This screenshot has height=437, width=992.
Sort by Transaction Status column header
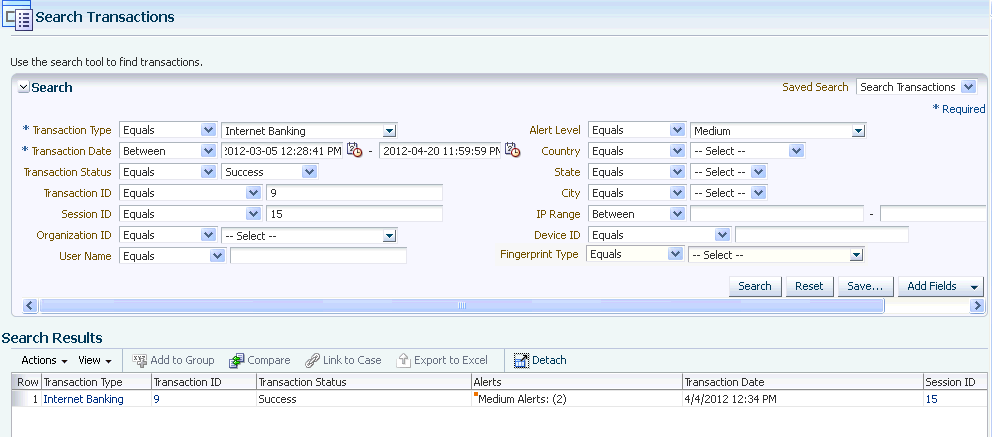click(364, 382)
